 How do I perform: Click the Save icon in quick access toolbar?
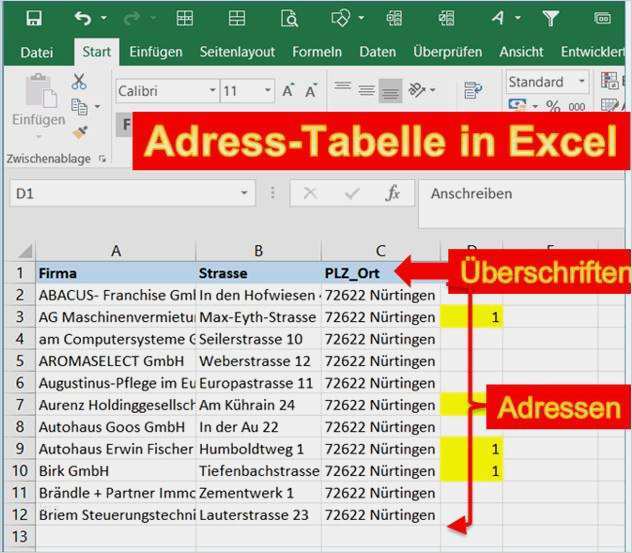pos(34,18)
